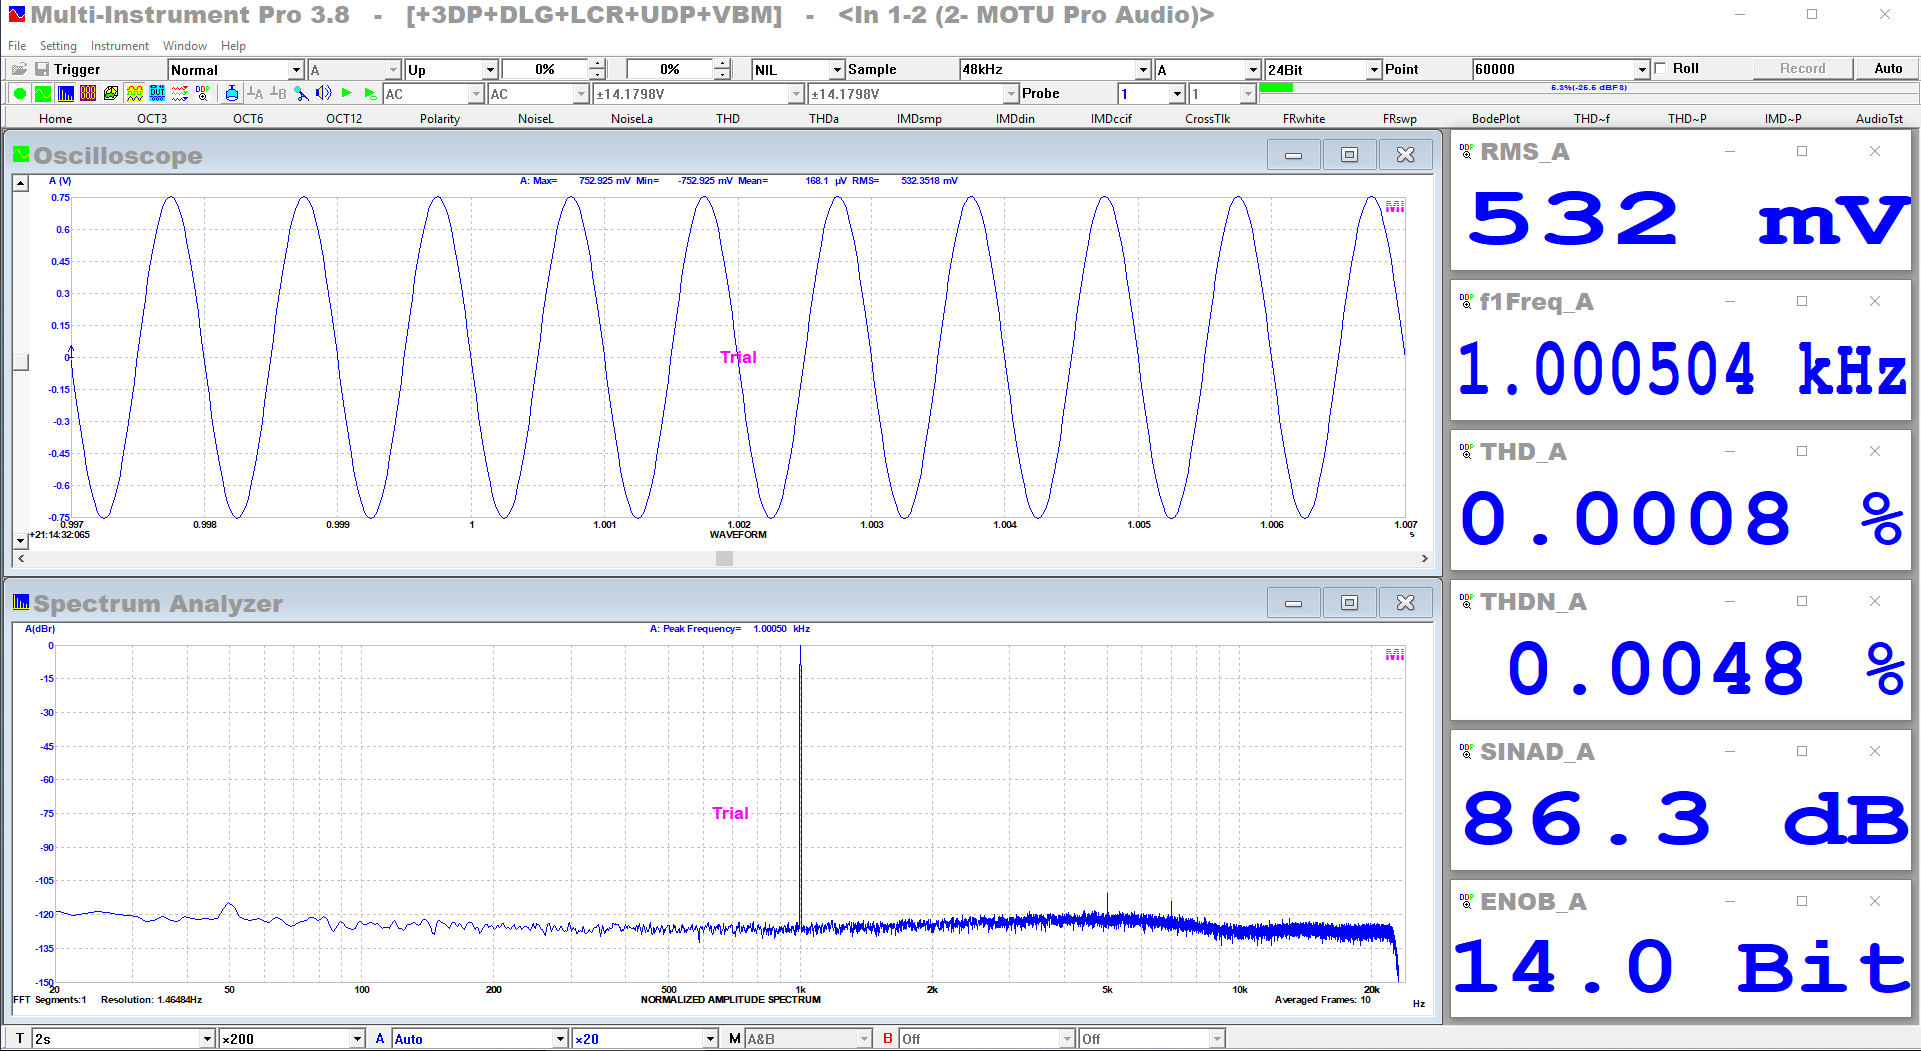Click the blue flask calibration icon
Screen dimensions: 1921x1051
click(231, 93)
